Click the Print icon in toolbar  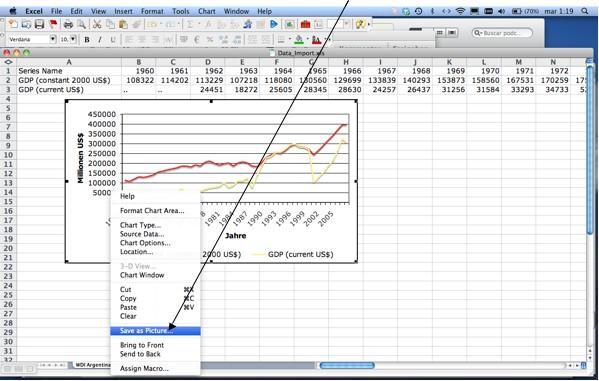click(68, 24)
